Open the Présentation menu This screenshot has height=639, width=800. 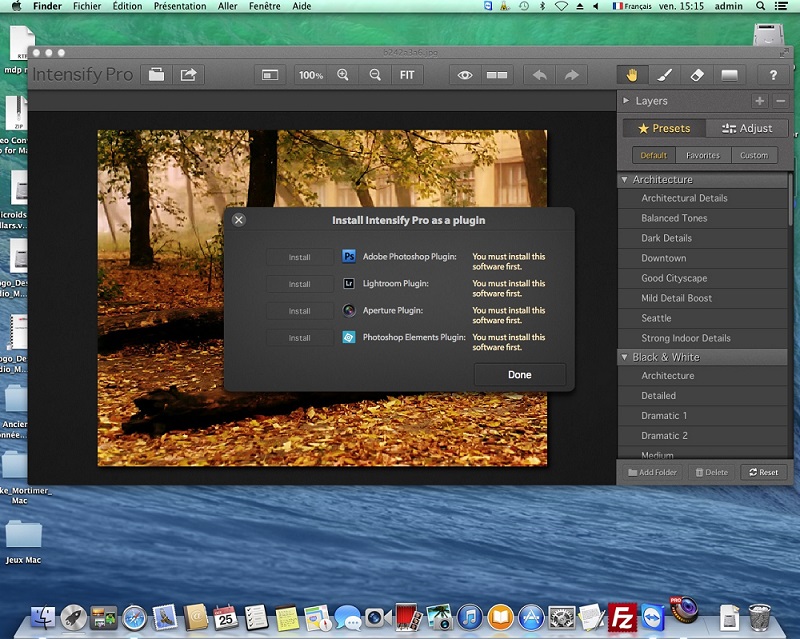click(x=180, y=6)
